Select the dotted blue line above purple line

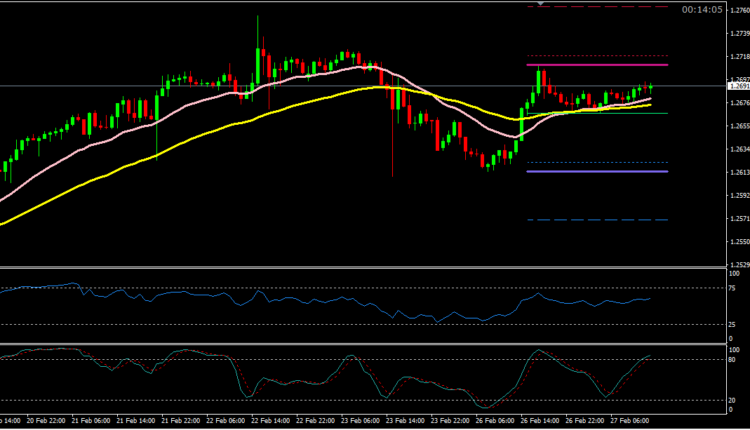(x=600, y=162)
